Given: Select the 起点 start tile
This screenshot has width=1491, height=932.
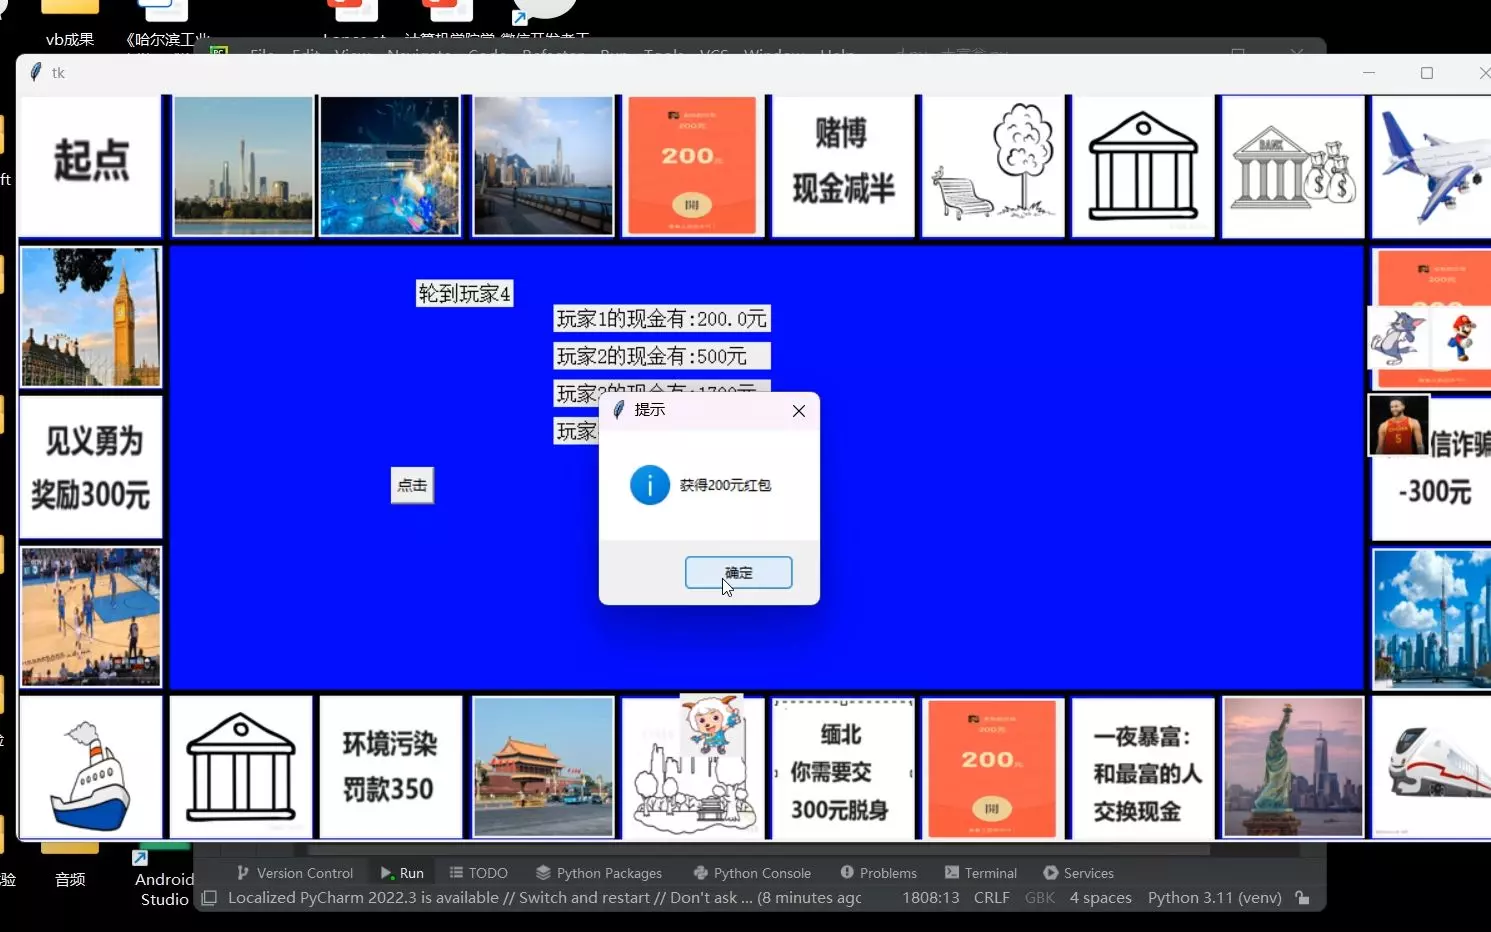Looking at the screenshot, I should (x=91, y=166).
